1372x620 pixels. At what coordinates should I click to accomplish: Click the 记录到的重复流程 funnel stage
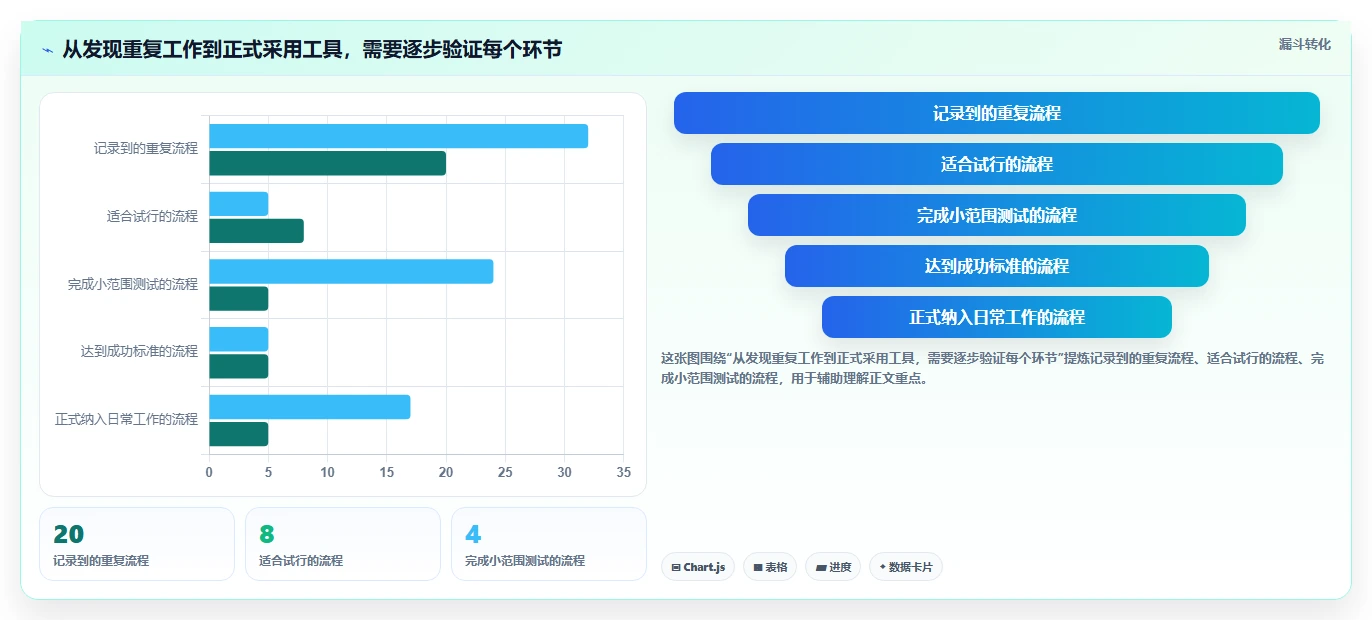coord(997,113)
